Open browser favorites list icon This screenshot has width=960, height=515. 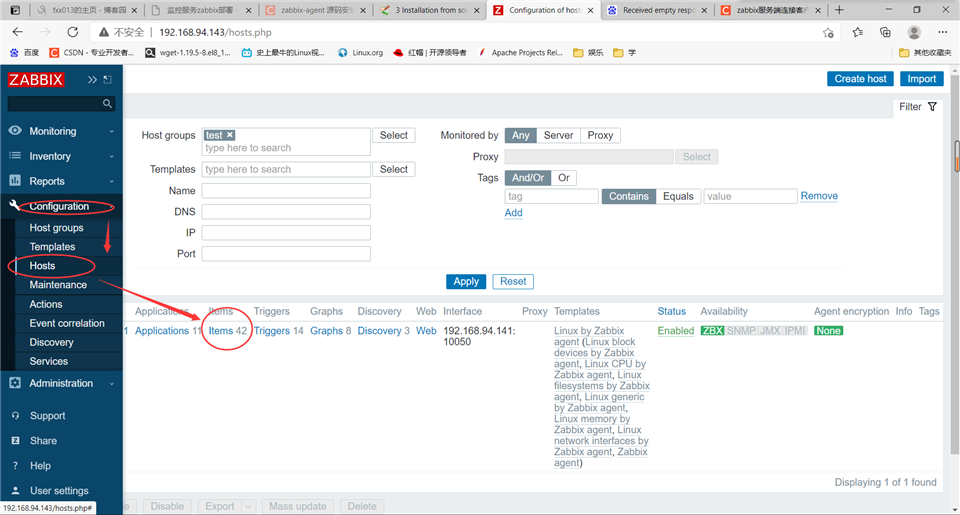tap(857, 32)
